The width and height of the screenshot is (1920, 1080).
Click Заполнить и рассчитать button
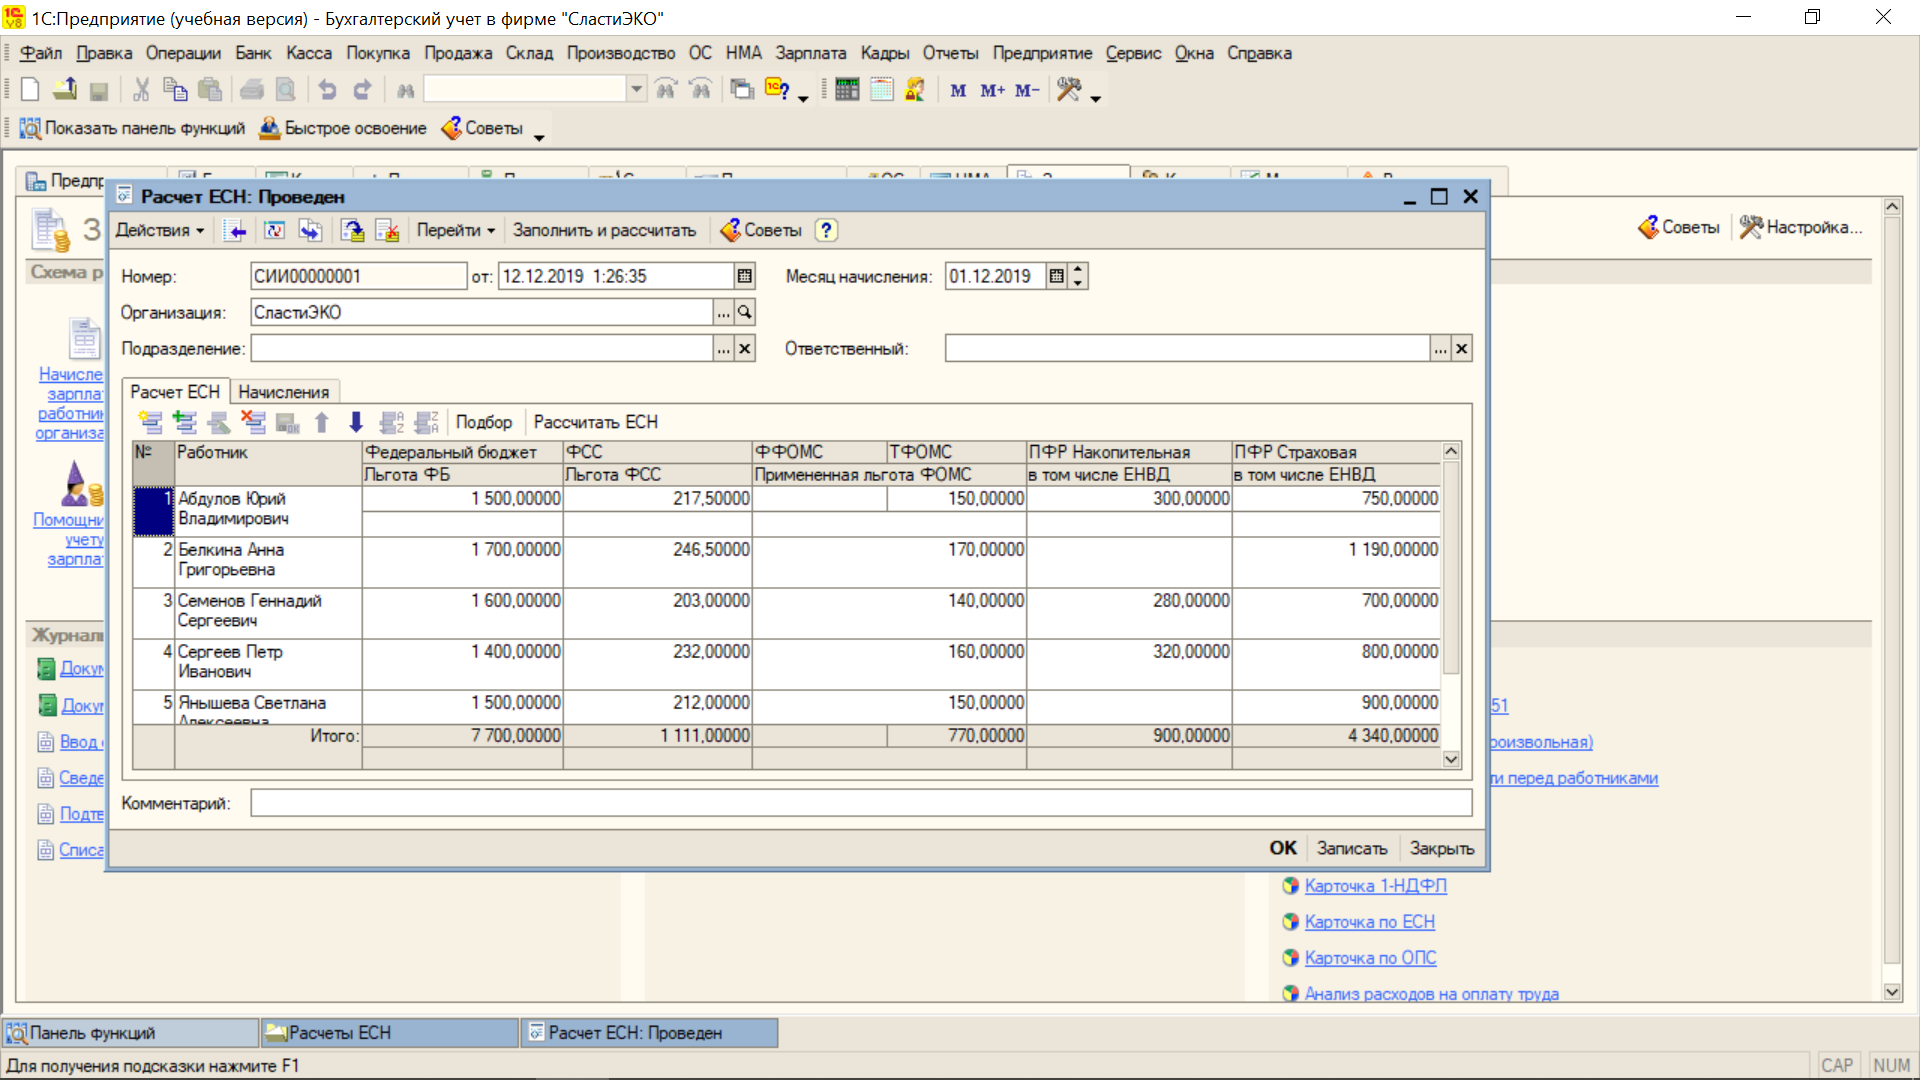[x=604, y=230]
